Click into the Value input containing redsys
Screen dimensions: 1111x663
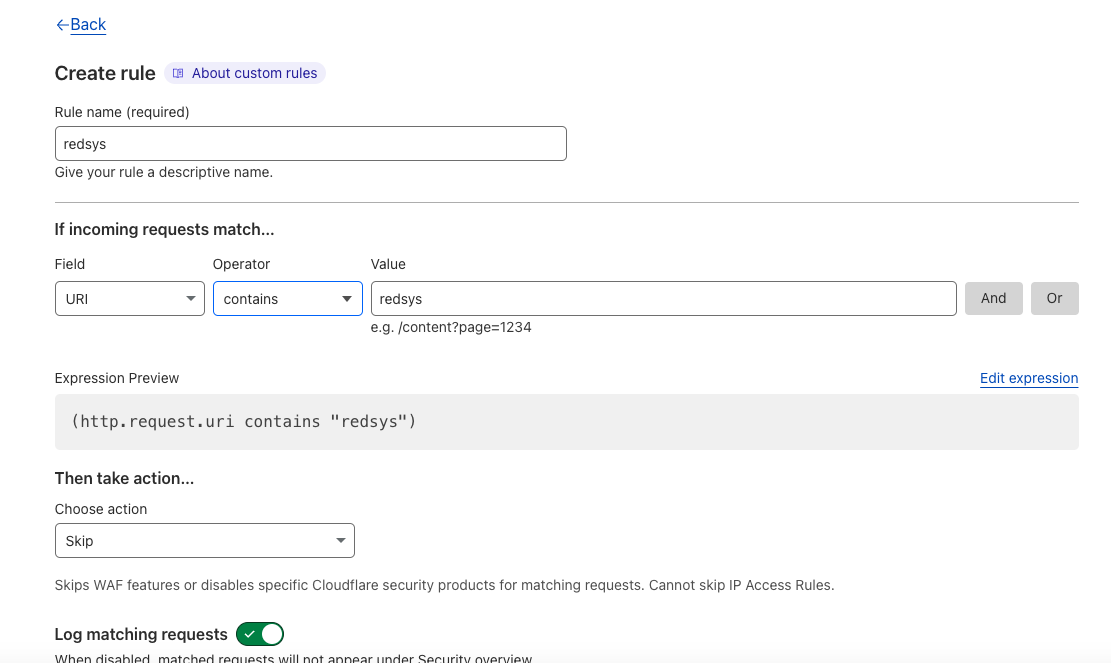click(x=663, y=299)
